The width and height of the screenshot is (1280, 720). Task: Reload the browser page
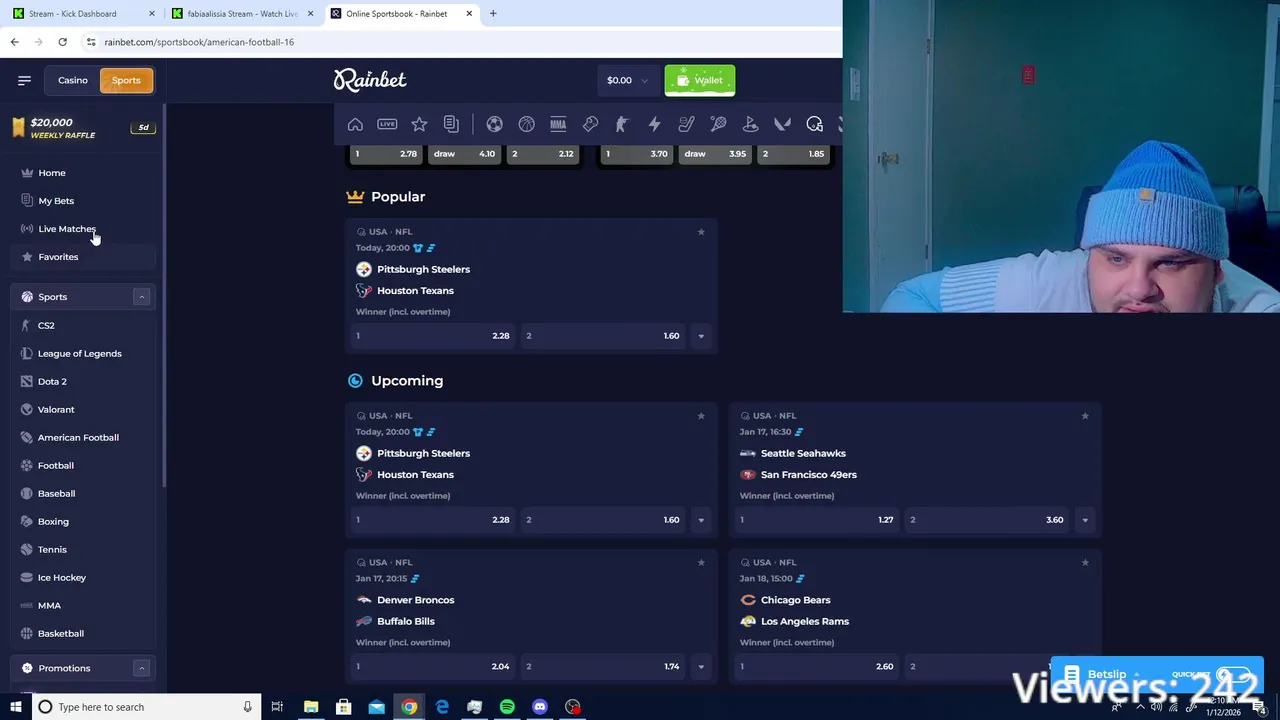pyautogui.click(x=62, y=42)
